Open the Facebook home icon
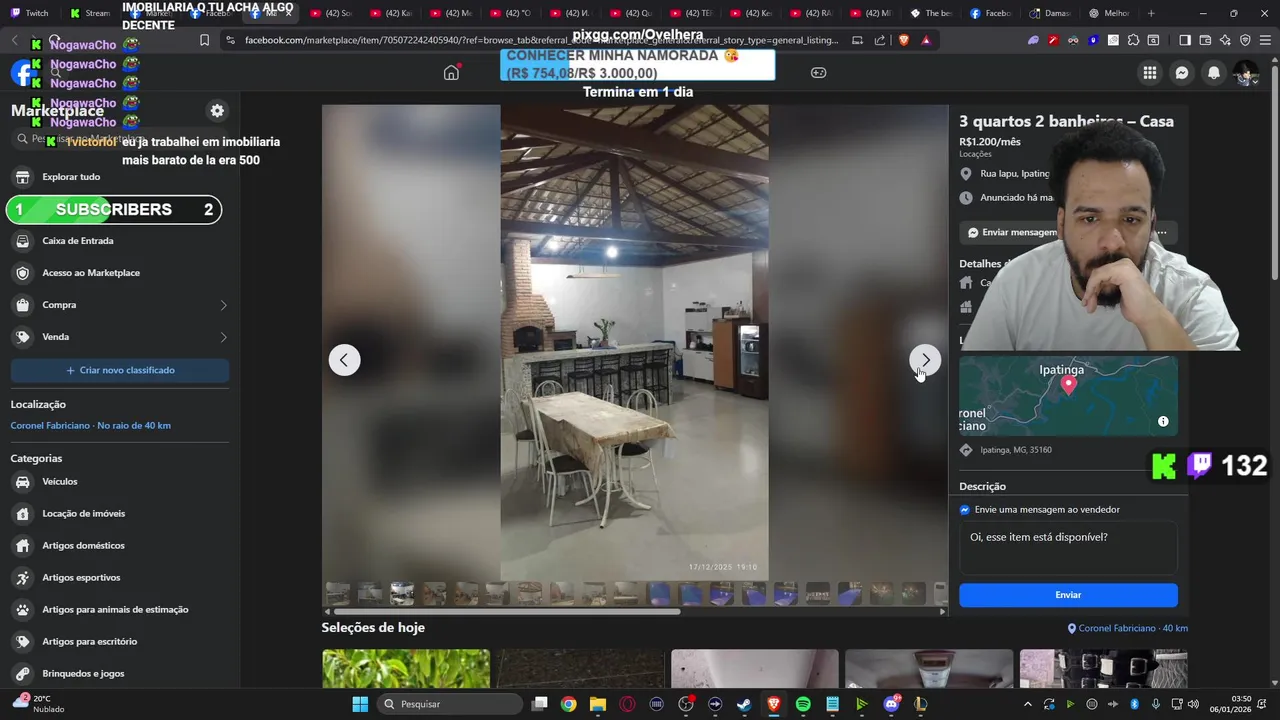Viewport: 1280px width, 720px height. 451,72
